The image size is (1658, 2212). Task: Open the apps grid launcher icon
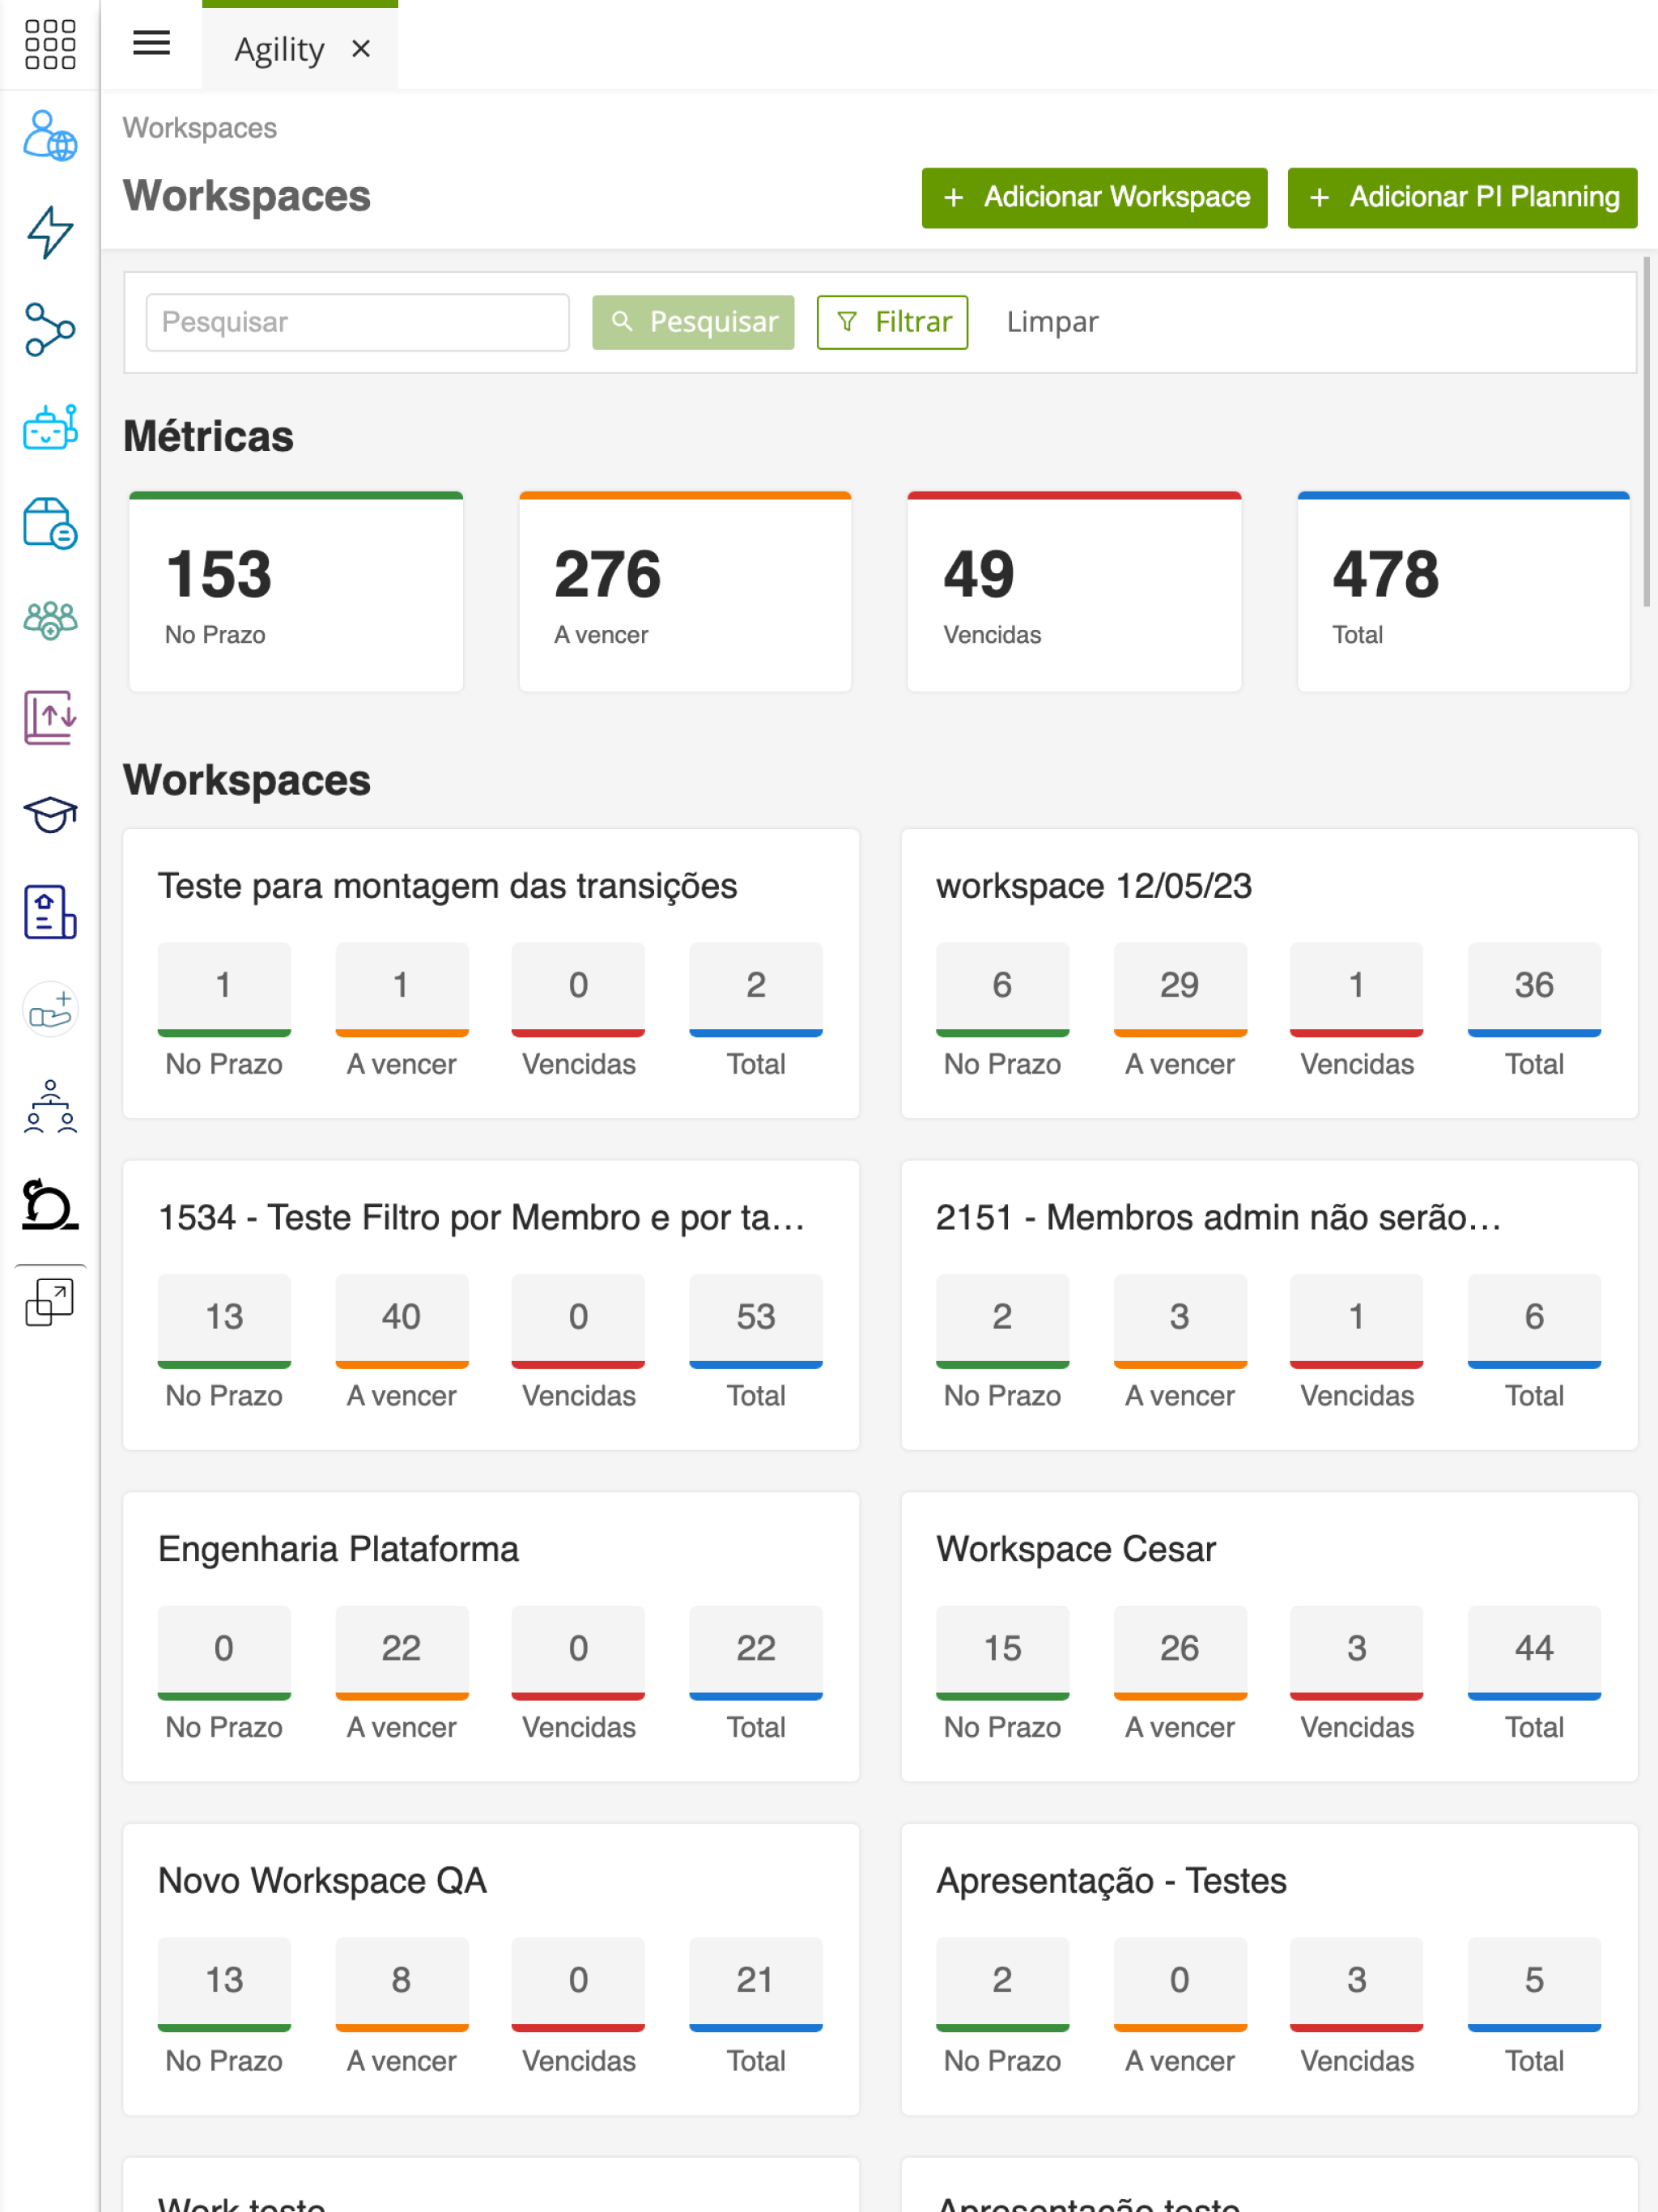[50, 45]
